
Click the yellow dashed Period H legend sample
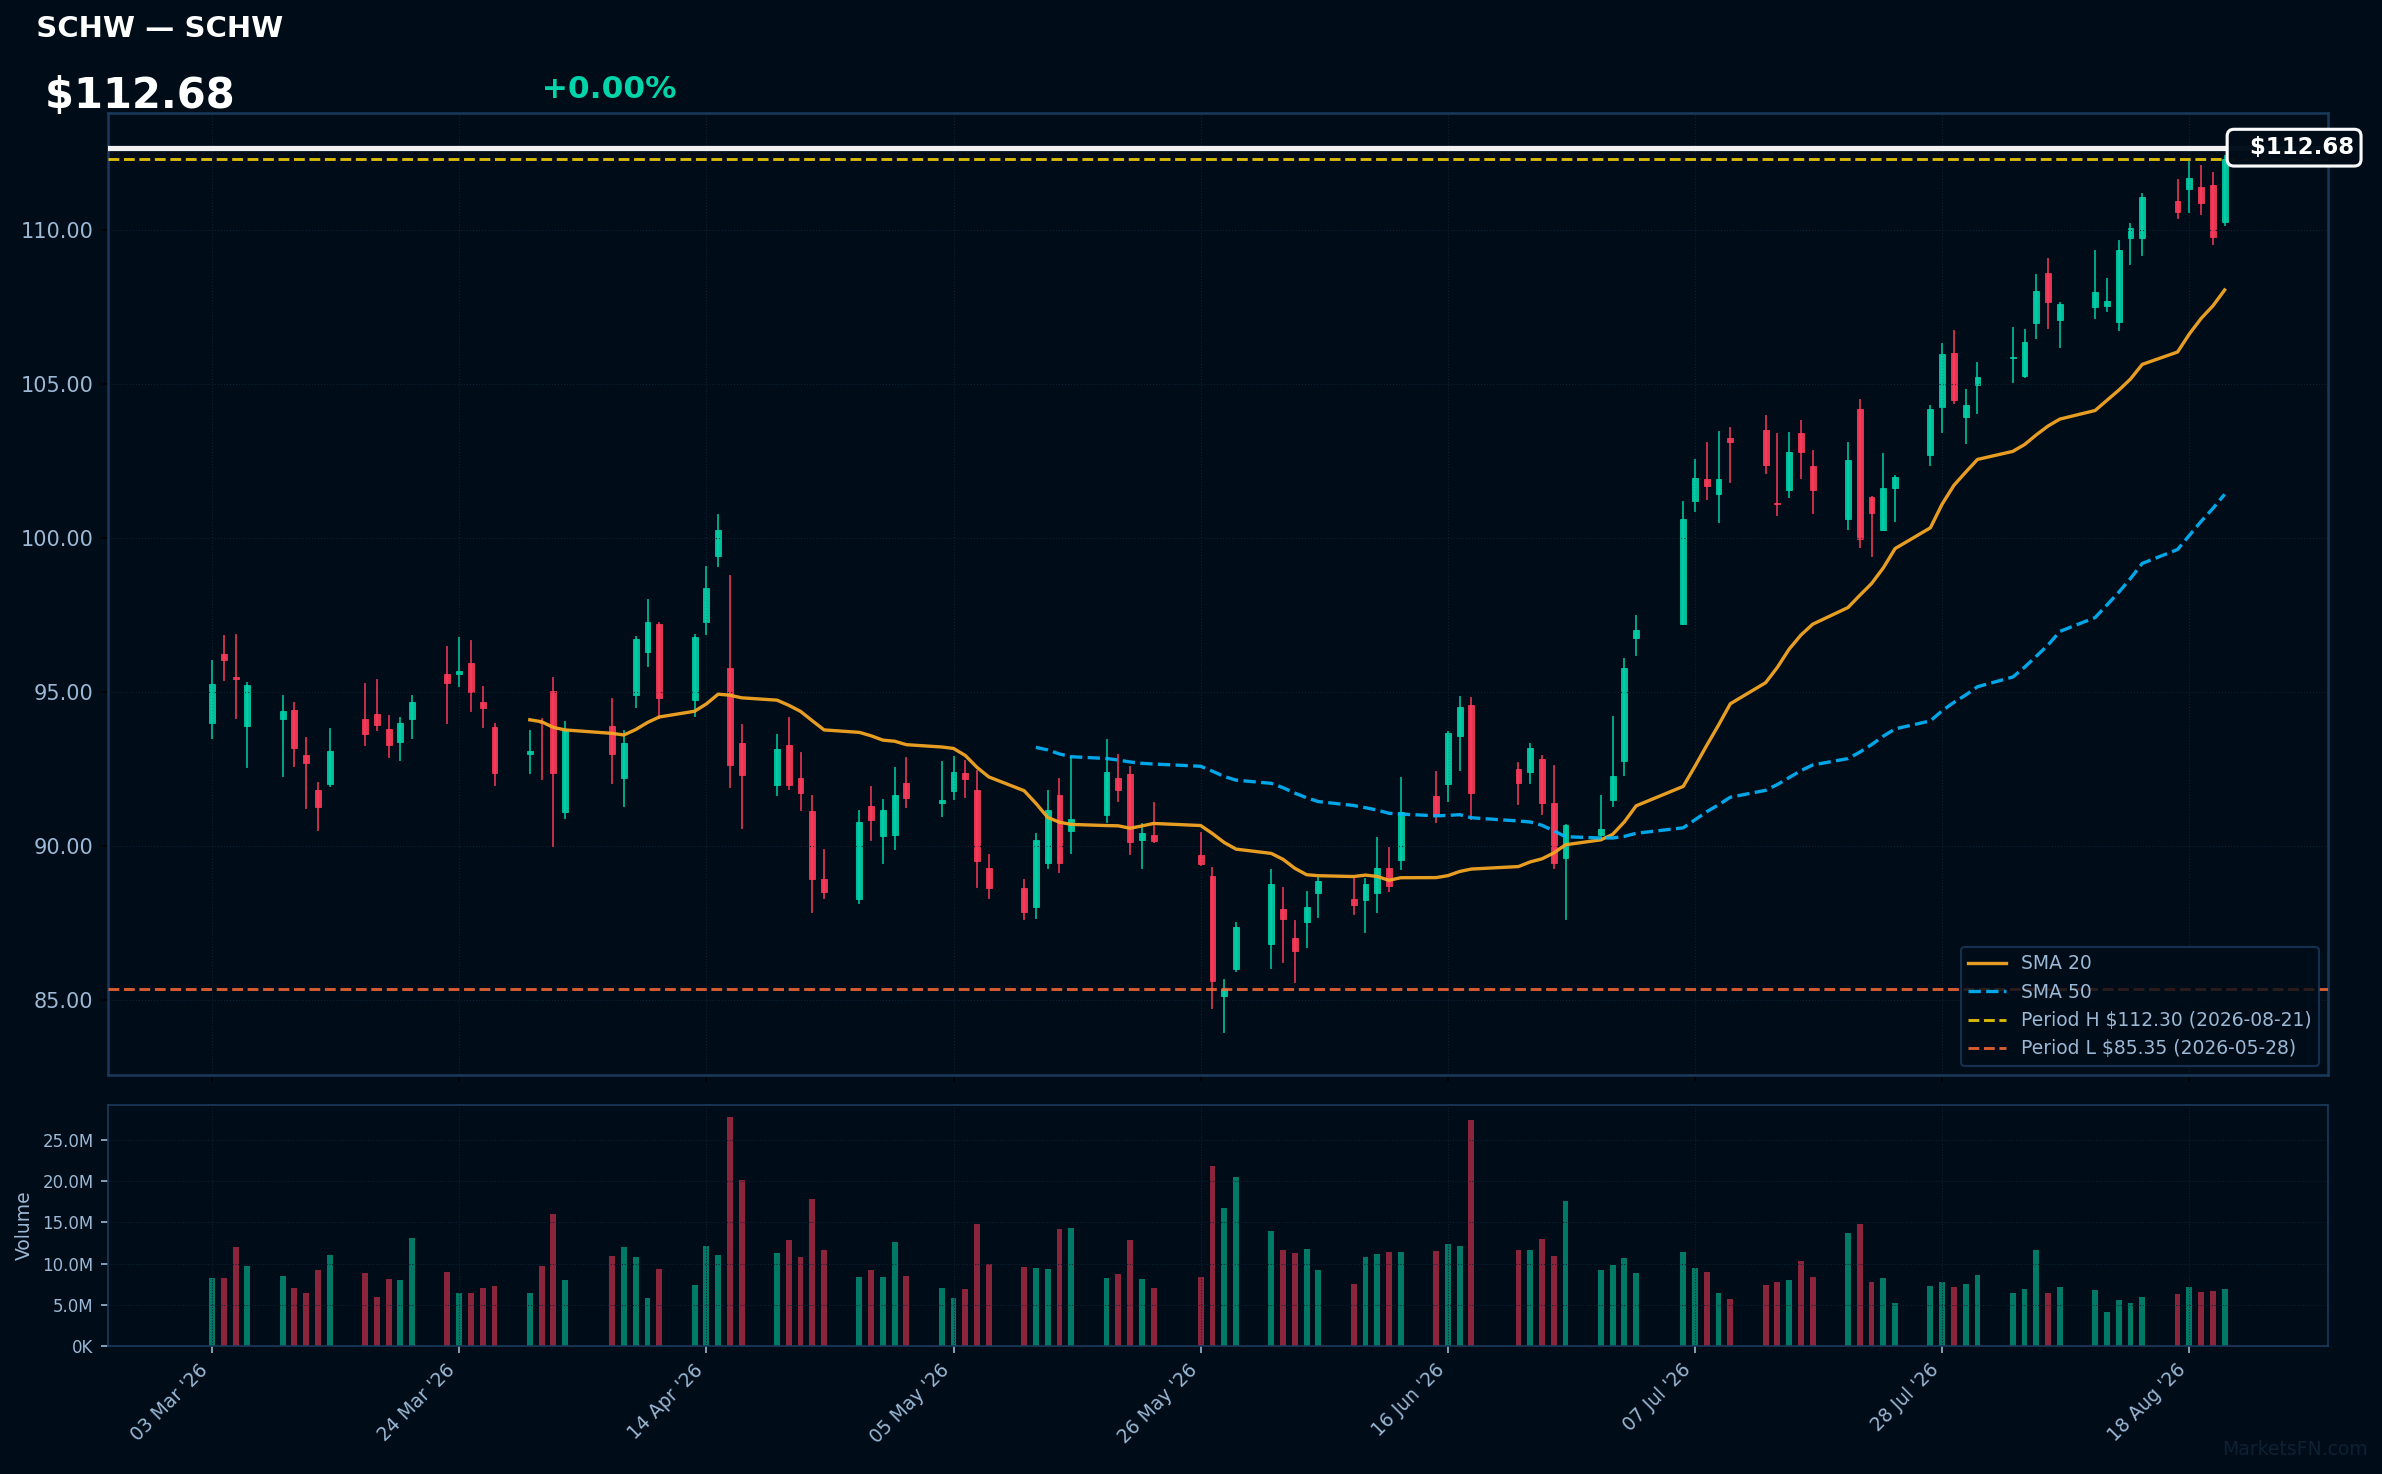click(1988, 1020)
